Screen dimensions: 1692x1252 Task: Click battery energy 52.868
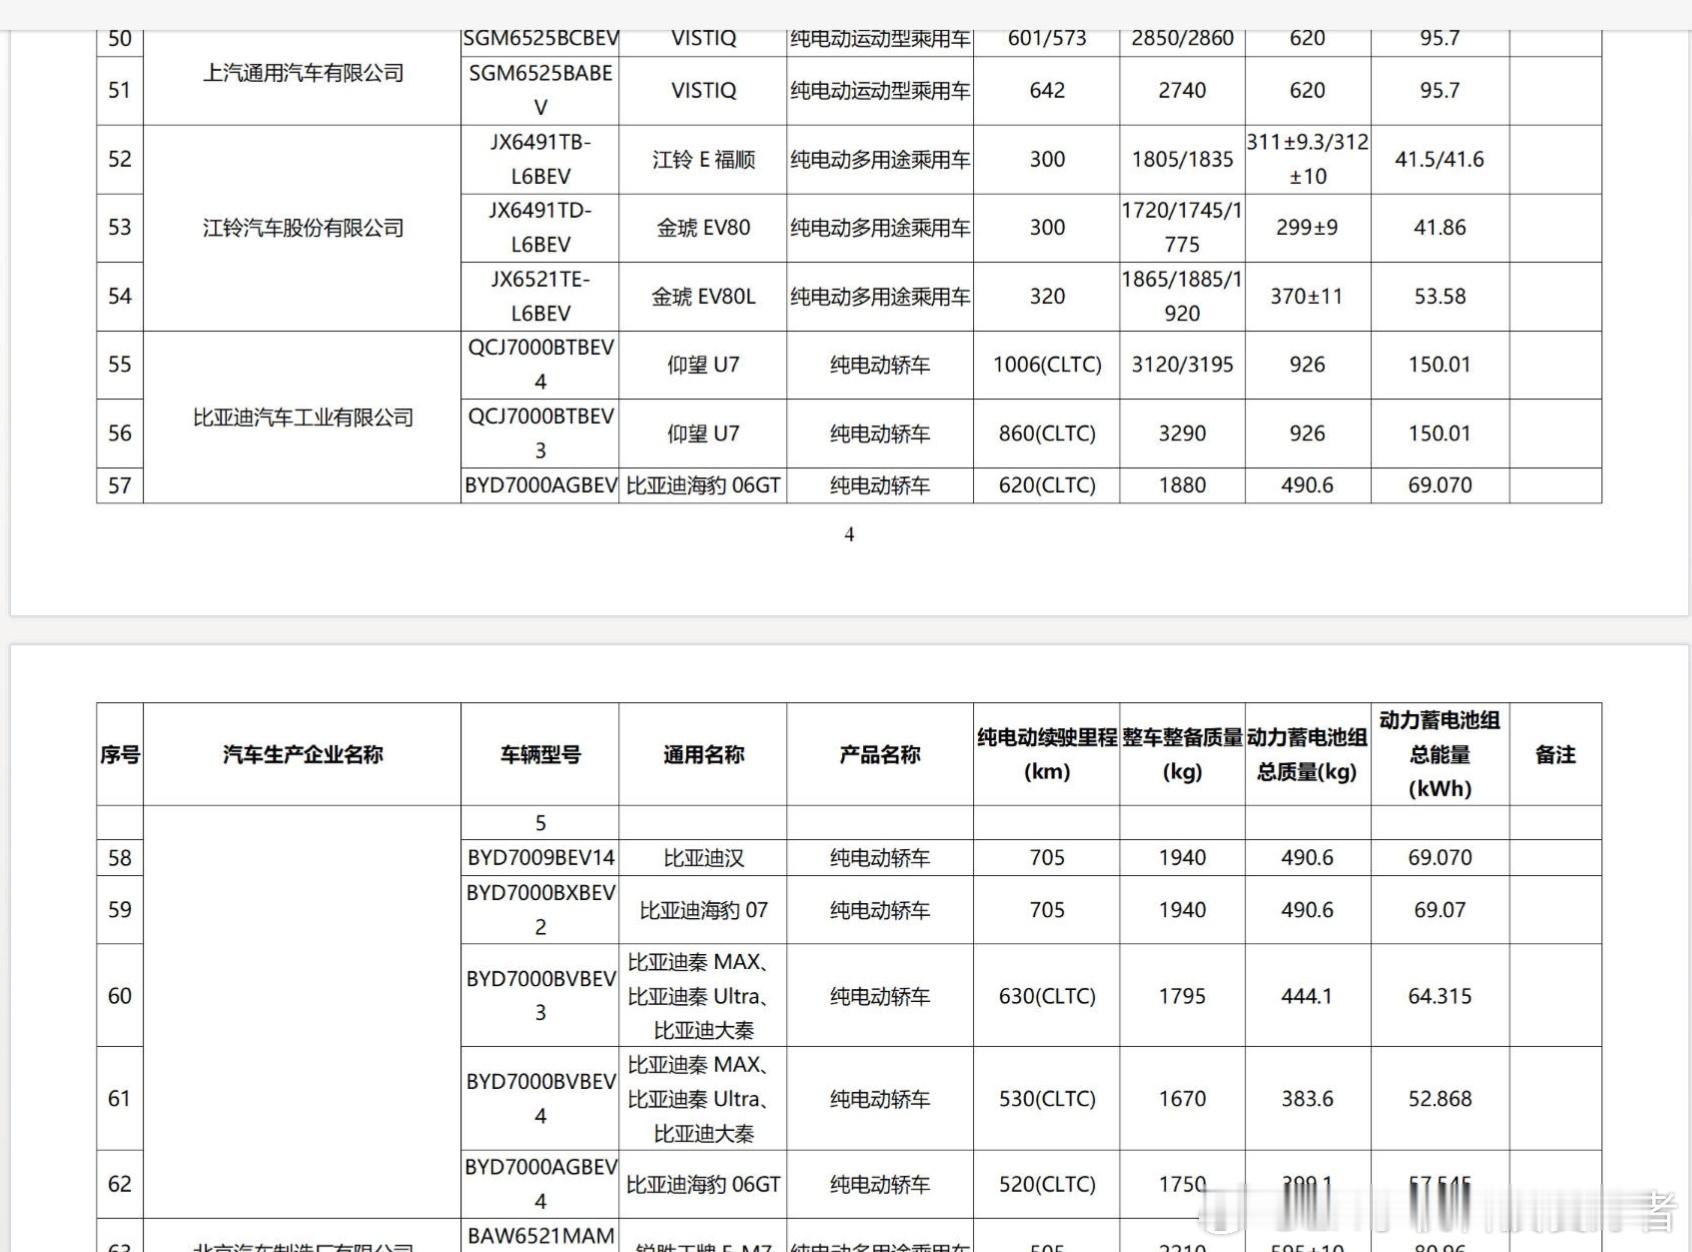1440,1098
